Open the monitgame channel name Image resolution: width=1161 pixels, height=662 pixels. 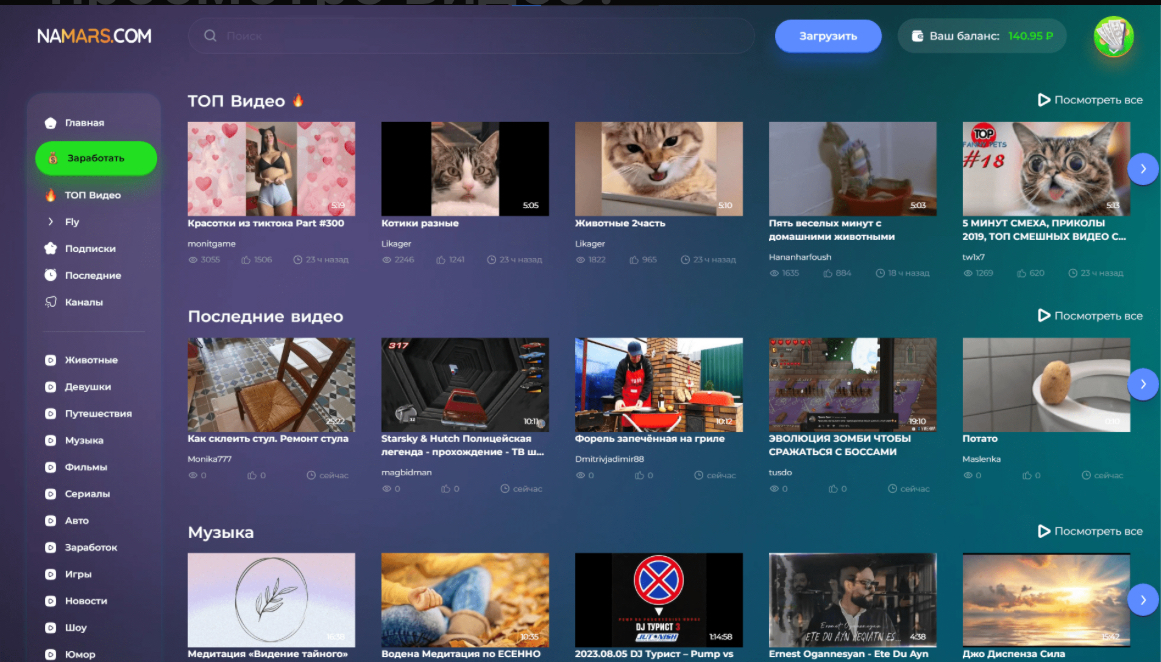click(212, 244)
